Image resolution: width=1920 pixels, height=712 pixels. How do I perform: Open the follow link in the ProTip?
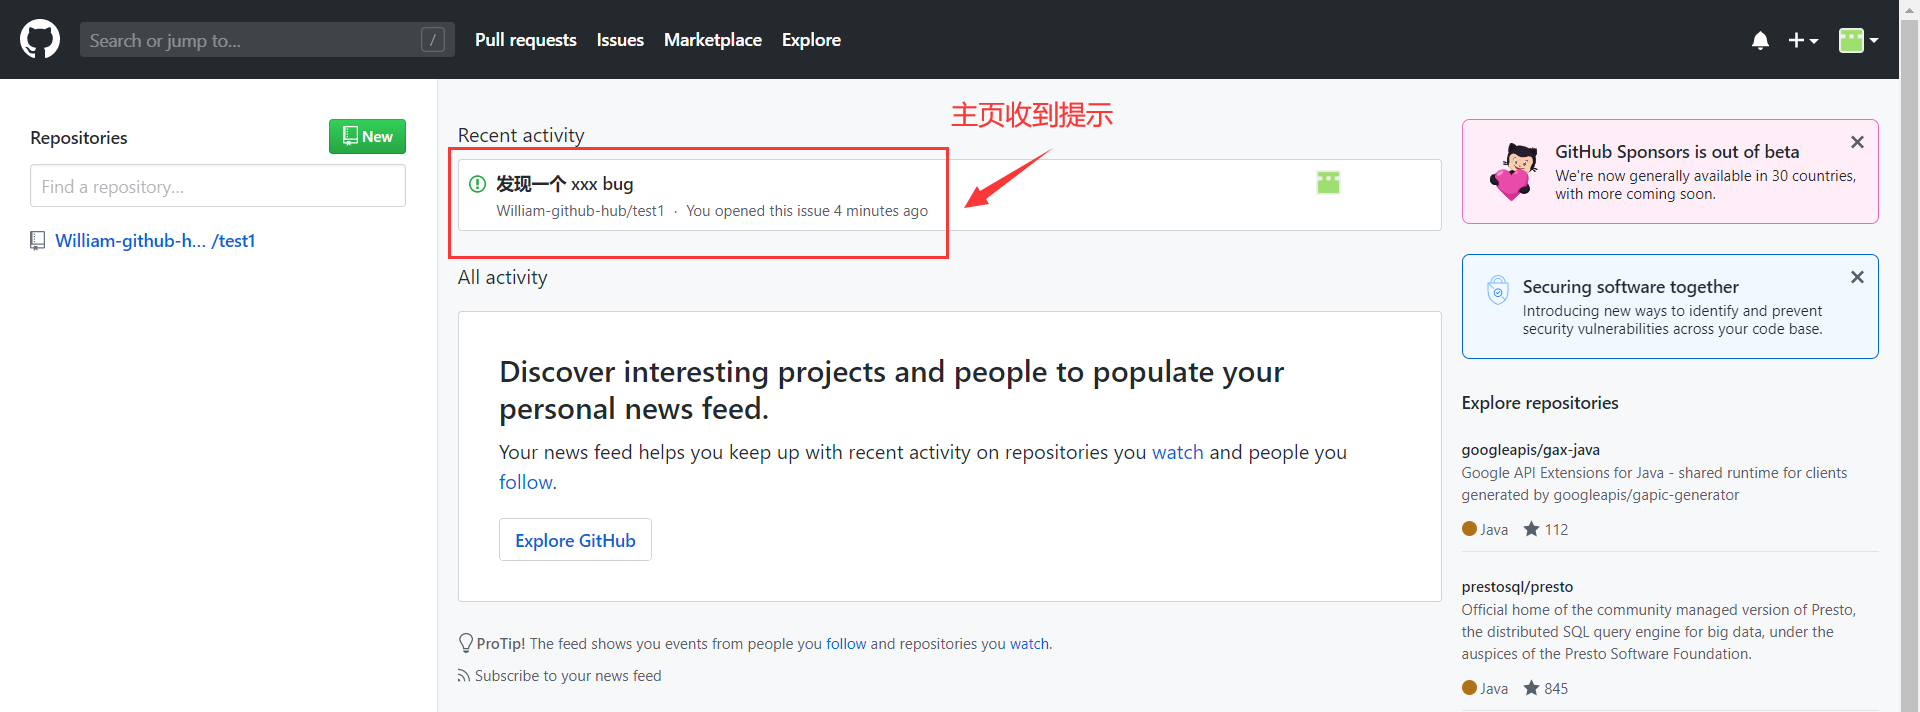(846, 644)
